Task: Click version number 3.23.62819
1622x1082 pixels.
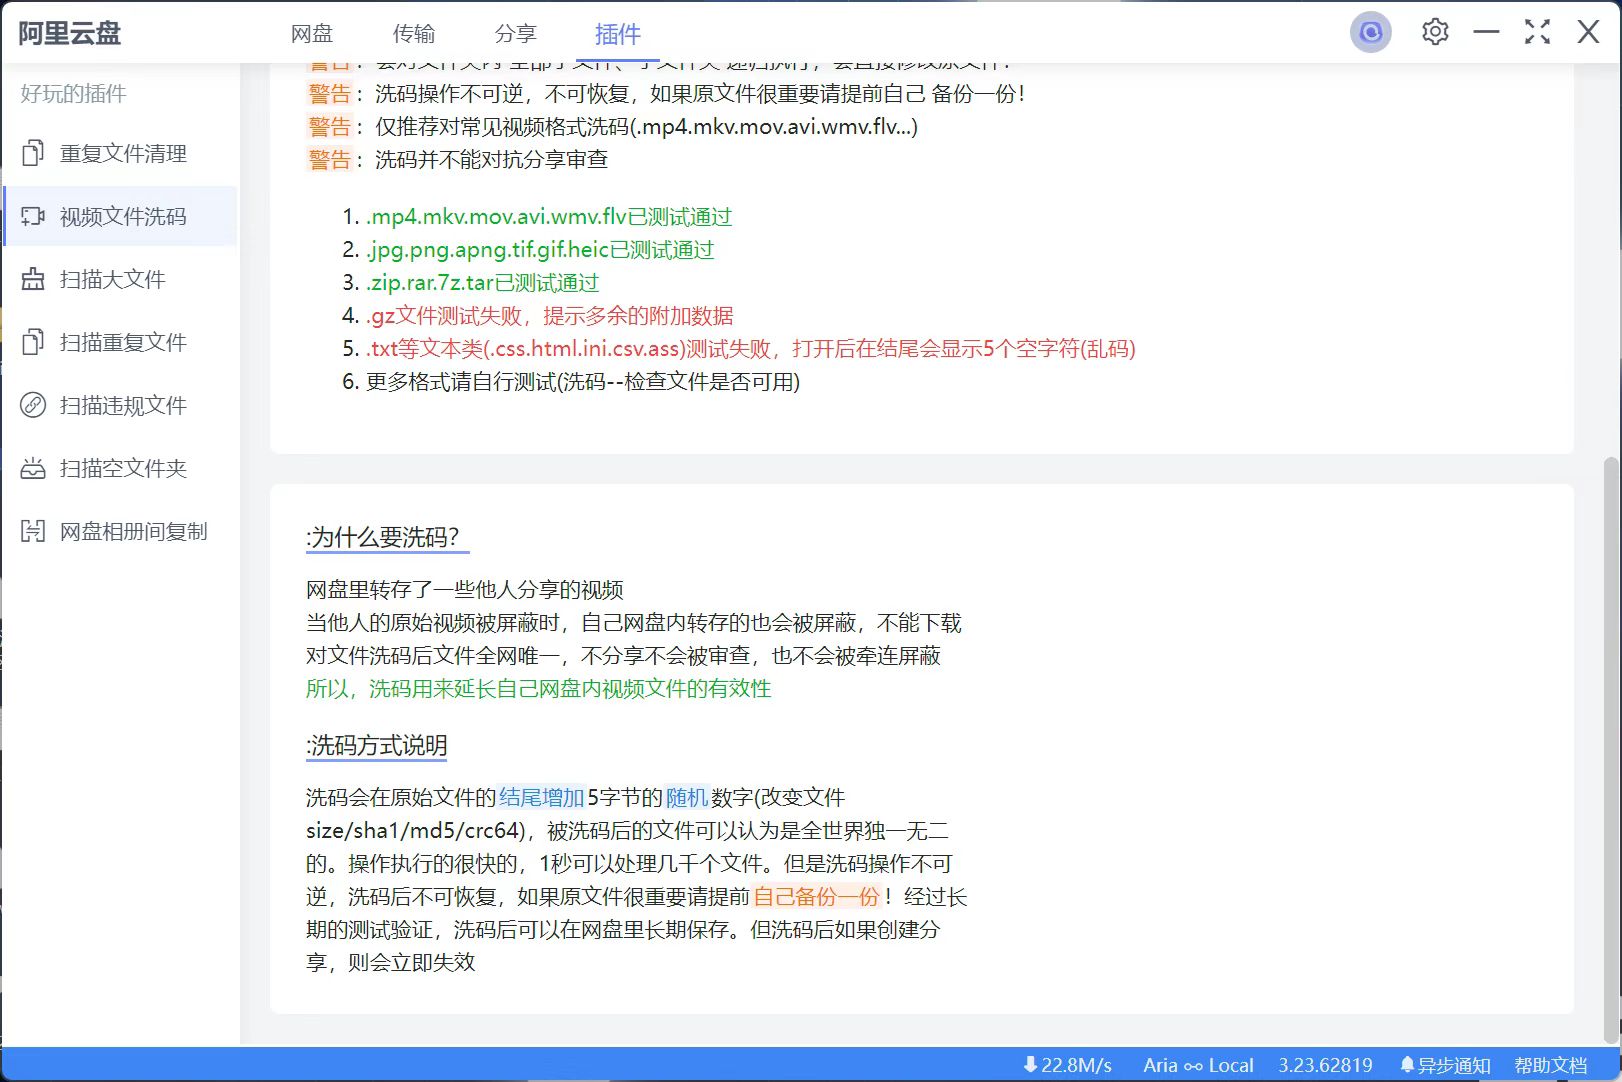Action: click(1325, 1065)
